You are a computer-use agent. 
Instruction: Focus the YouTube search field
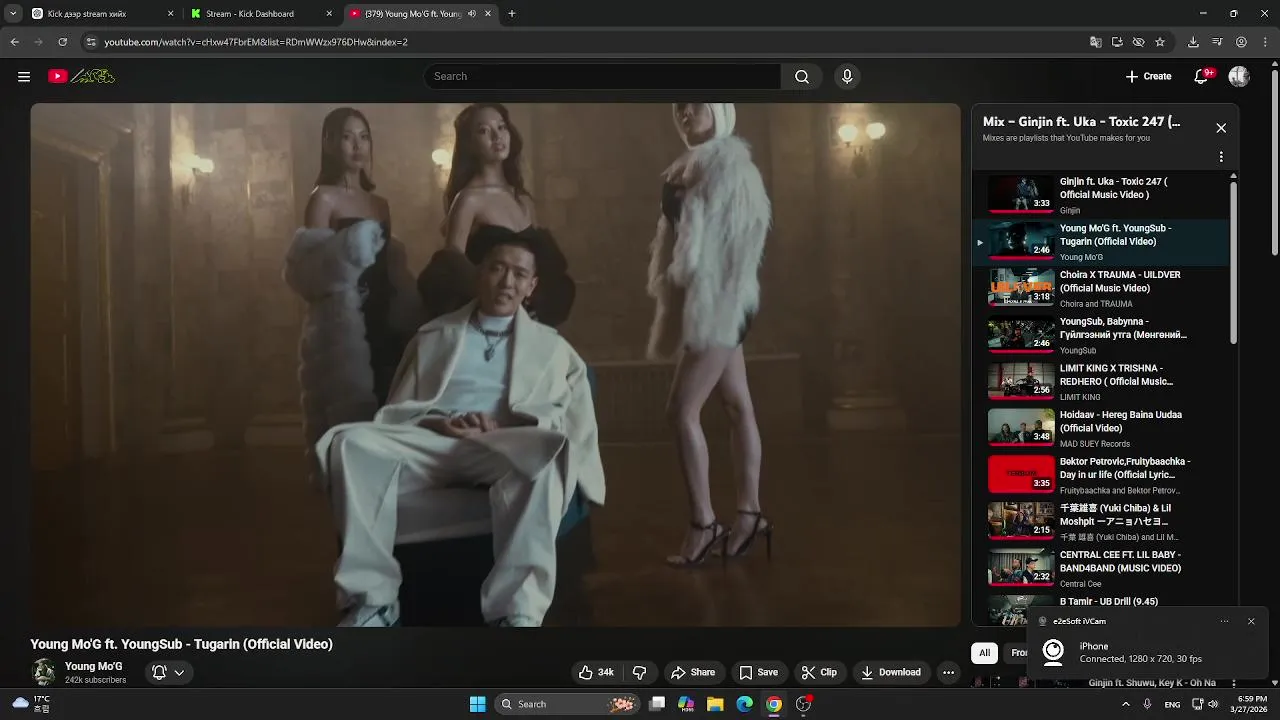click(602, 76)
